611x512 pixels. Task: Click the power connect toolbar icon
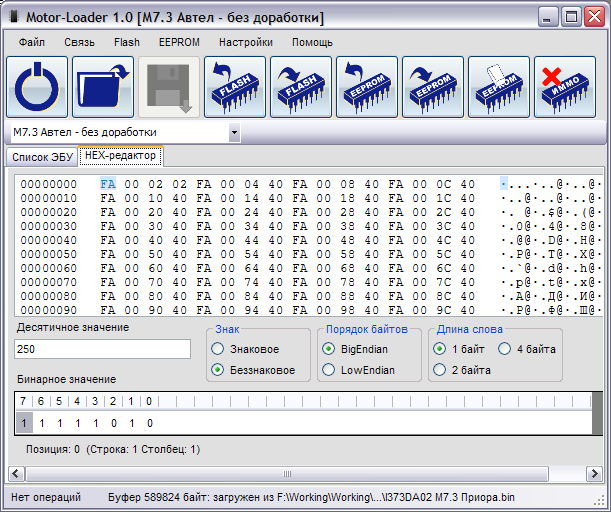click(38, 88)
